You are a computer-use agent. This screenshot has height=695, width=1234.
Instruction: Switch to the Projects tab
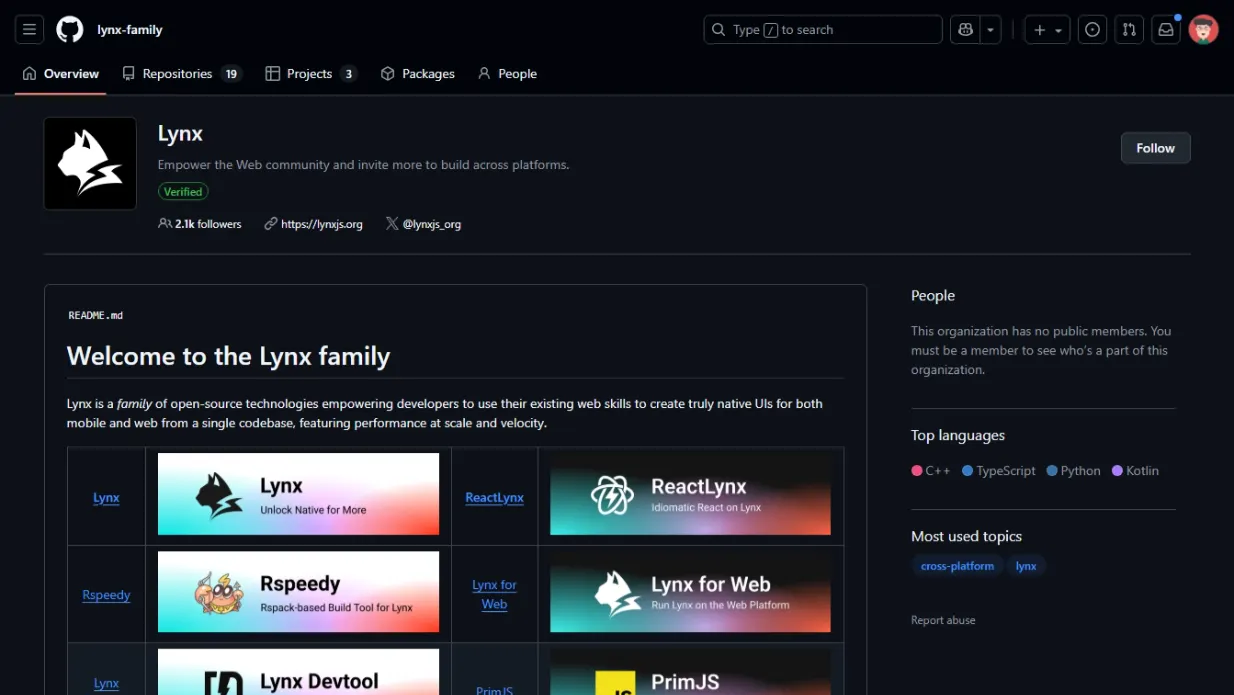click(x=310, y=74)
